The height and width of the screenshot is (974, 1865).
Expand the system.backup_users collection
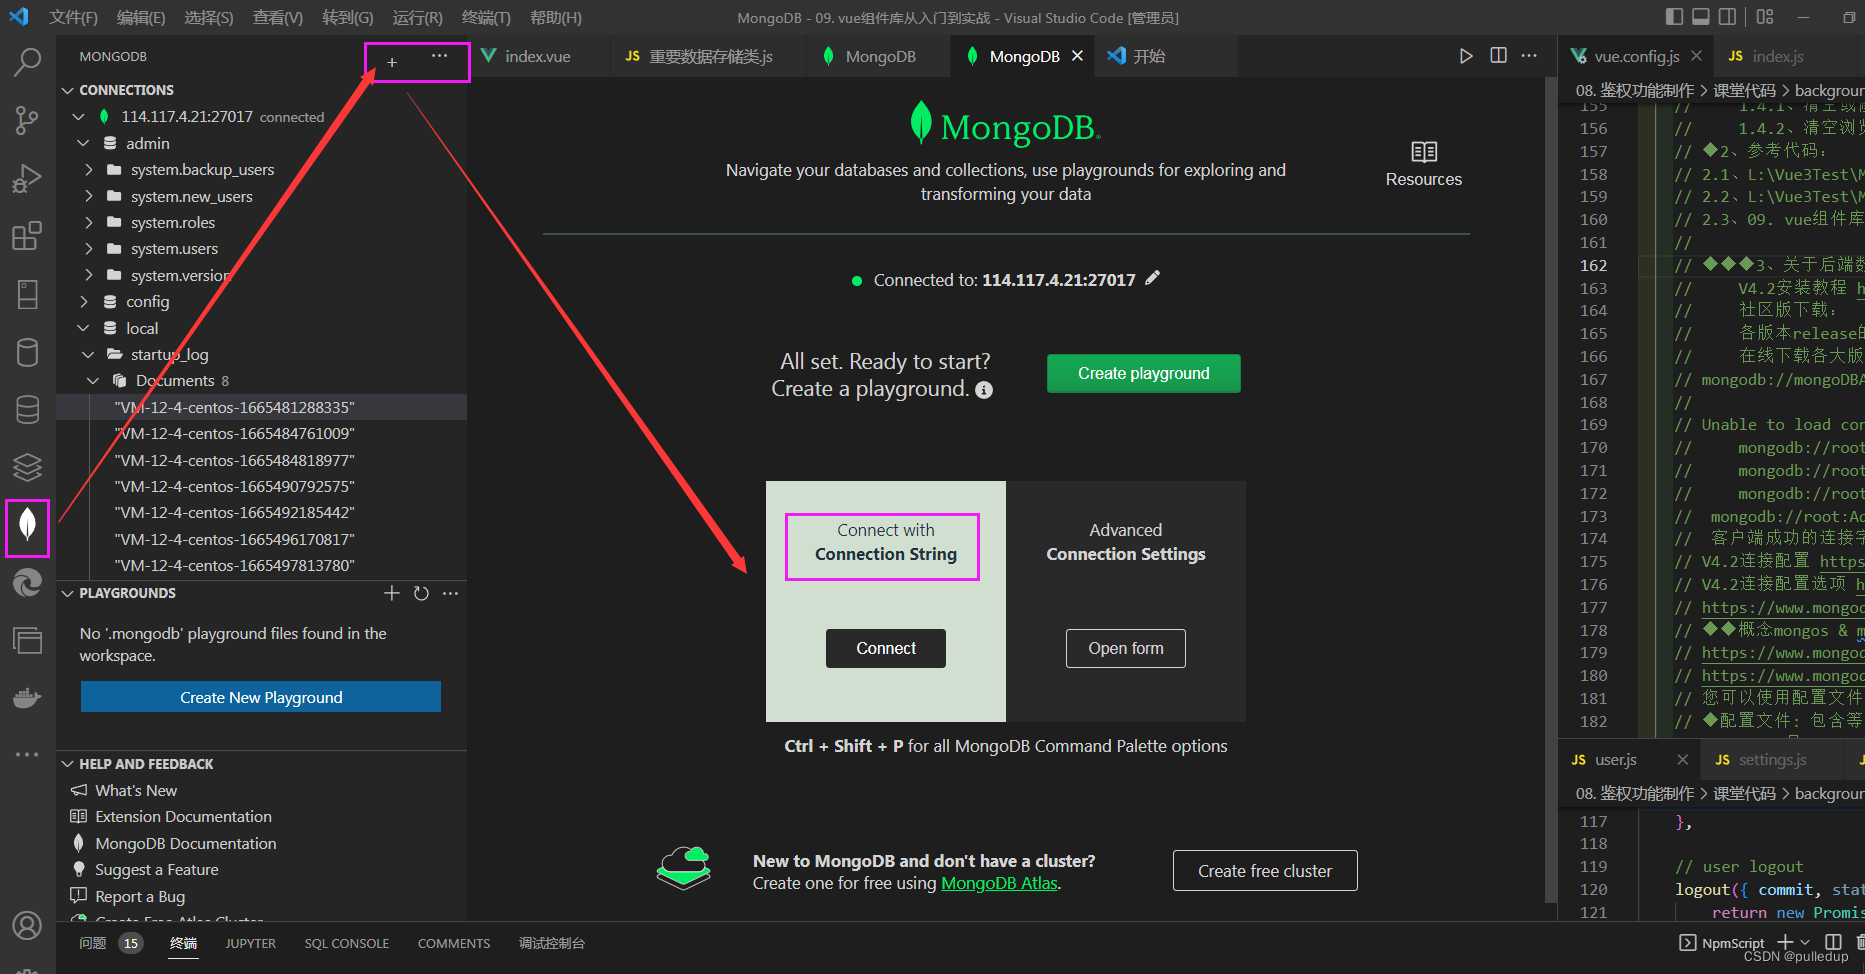pyautogui.click(x=89, y=170)
